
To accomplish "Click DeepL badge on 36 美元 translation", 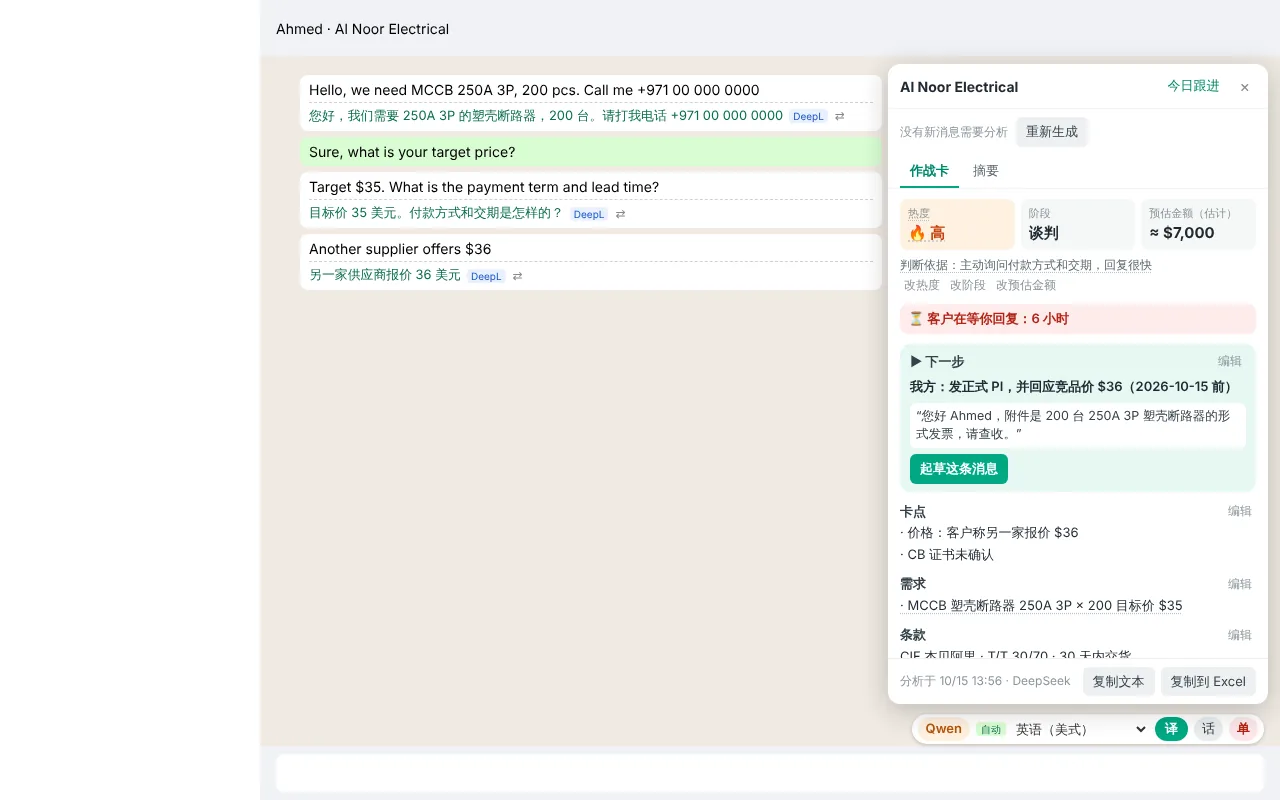I will tap(486, 276).
